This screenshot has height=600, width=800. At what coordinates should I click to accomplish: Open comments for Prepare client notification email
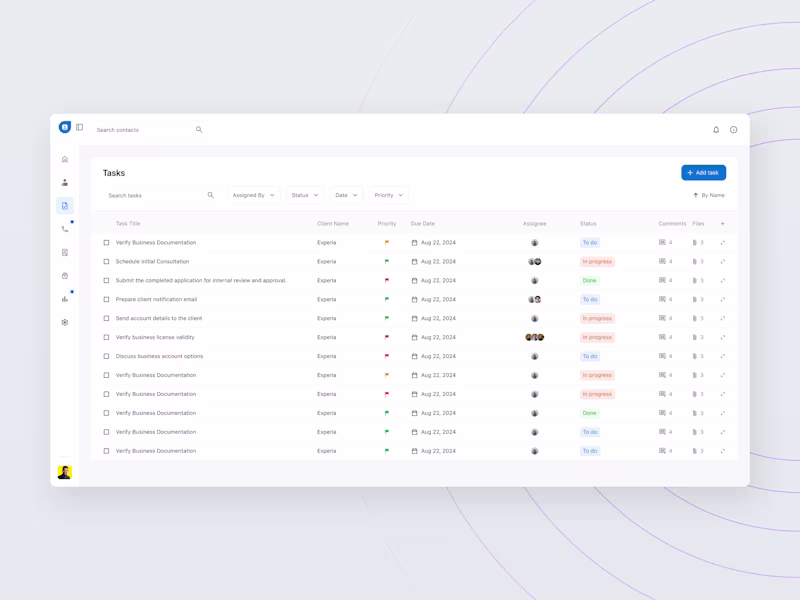665,299
